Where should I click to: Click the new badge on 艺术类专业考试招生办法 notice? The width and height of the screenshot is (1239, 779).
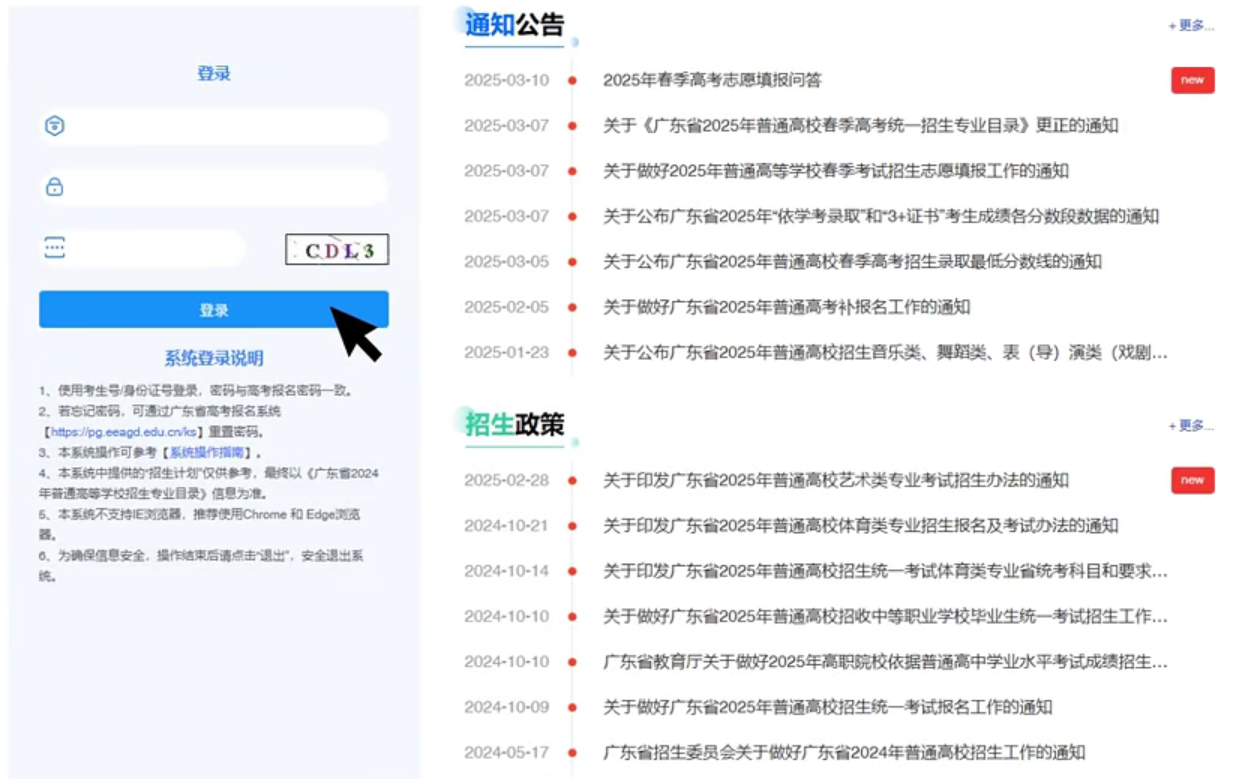1192,480
